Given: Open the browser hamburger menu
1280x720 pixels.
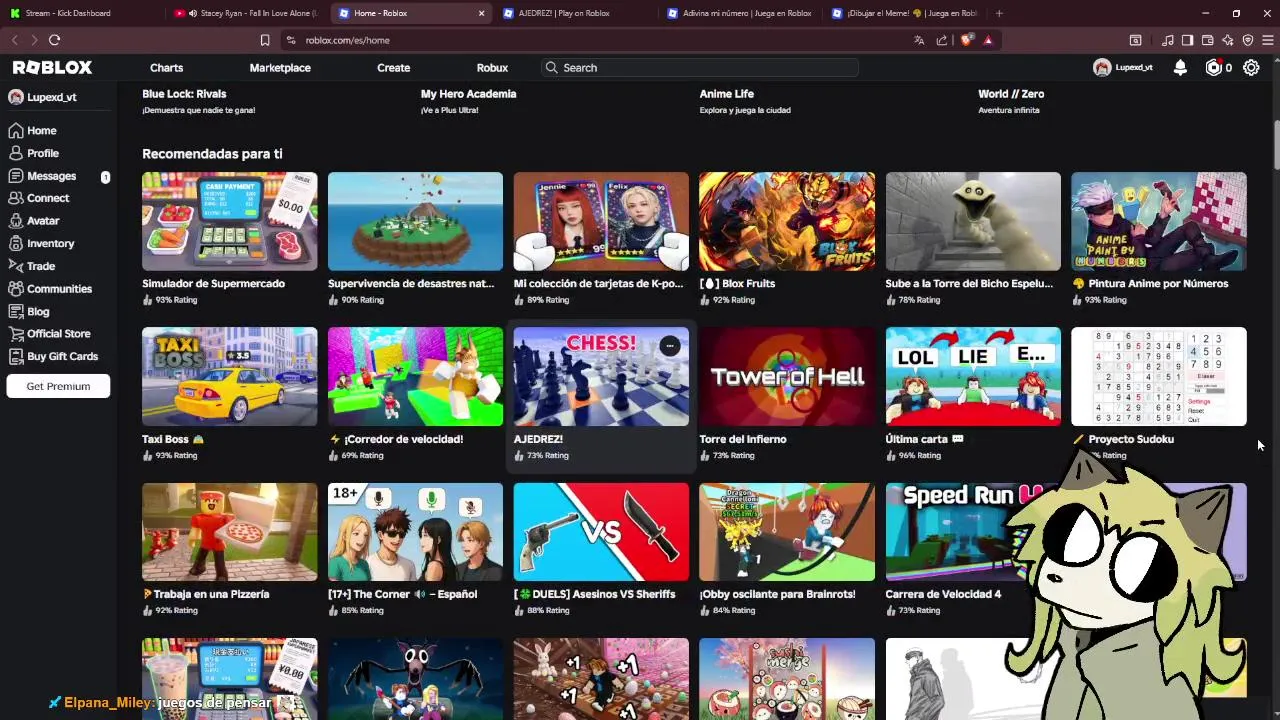Looking at the screenshot, I should tap(1268, 40).
